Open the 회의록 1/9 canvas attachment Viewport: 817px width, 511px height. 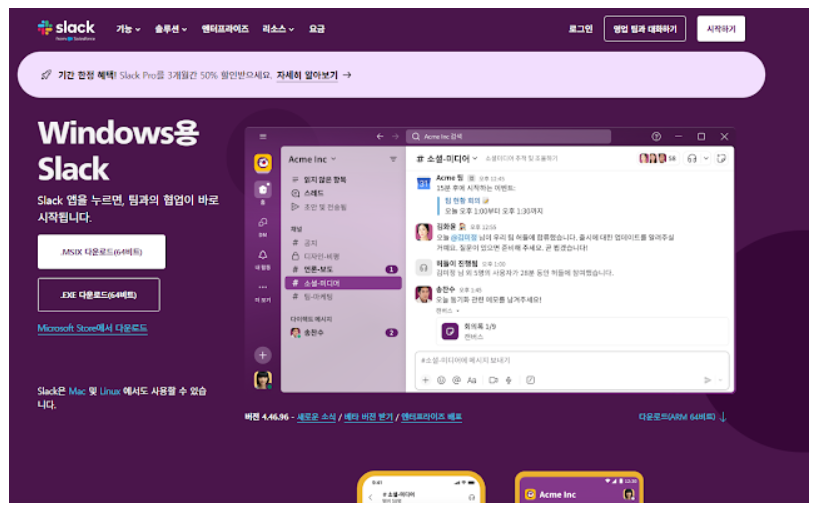(582, 331)
